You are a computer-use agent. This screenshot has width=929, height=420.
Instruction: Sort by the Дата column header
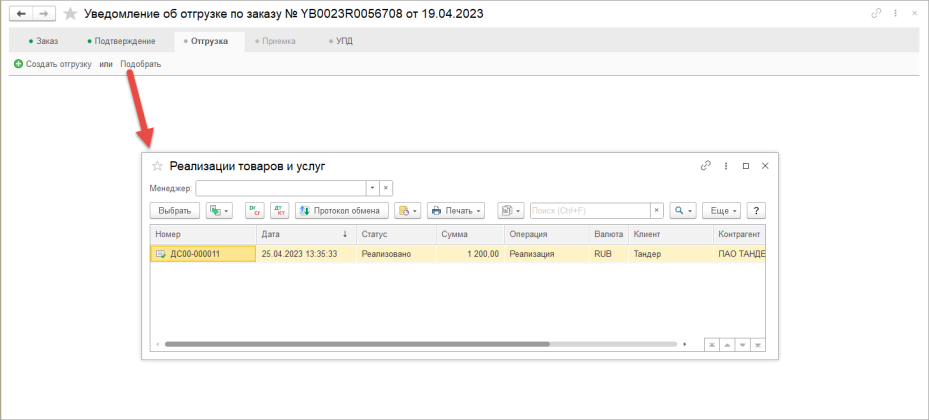click(x=306, y=235)
